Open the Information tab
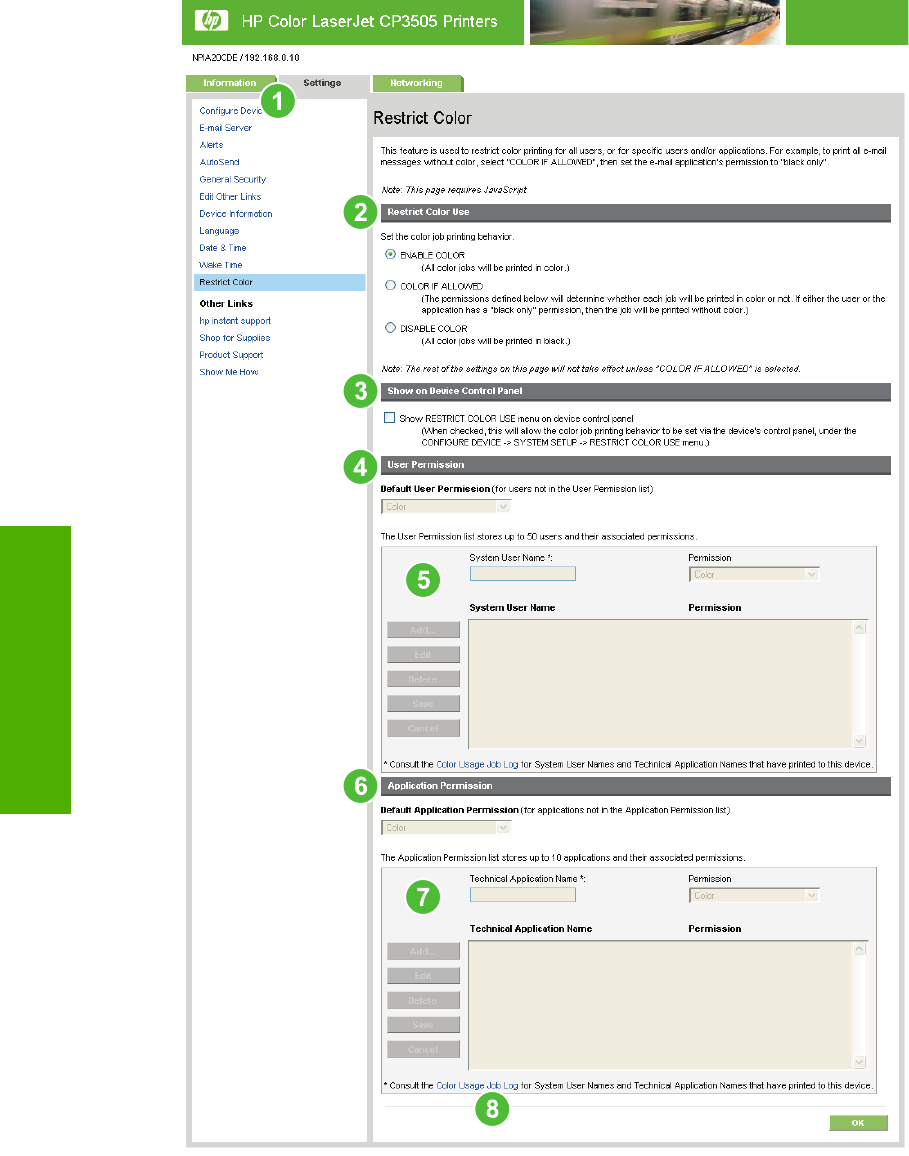Image resolution: width=909 pixels, height=1156 pixels. tap(230, 83)
